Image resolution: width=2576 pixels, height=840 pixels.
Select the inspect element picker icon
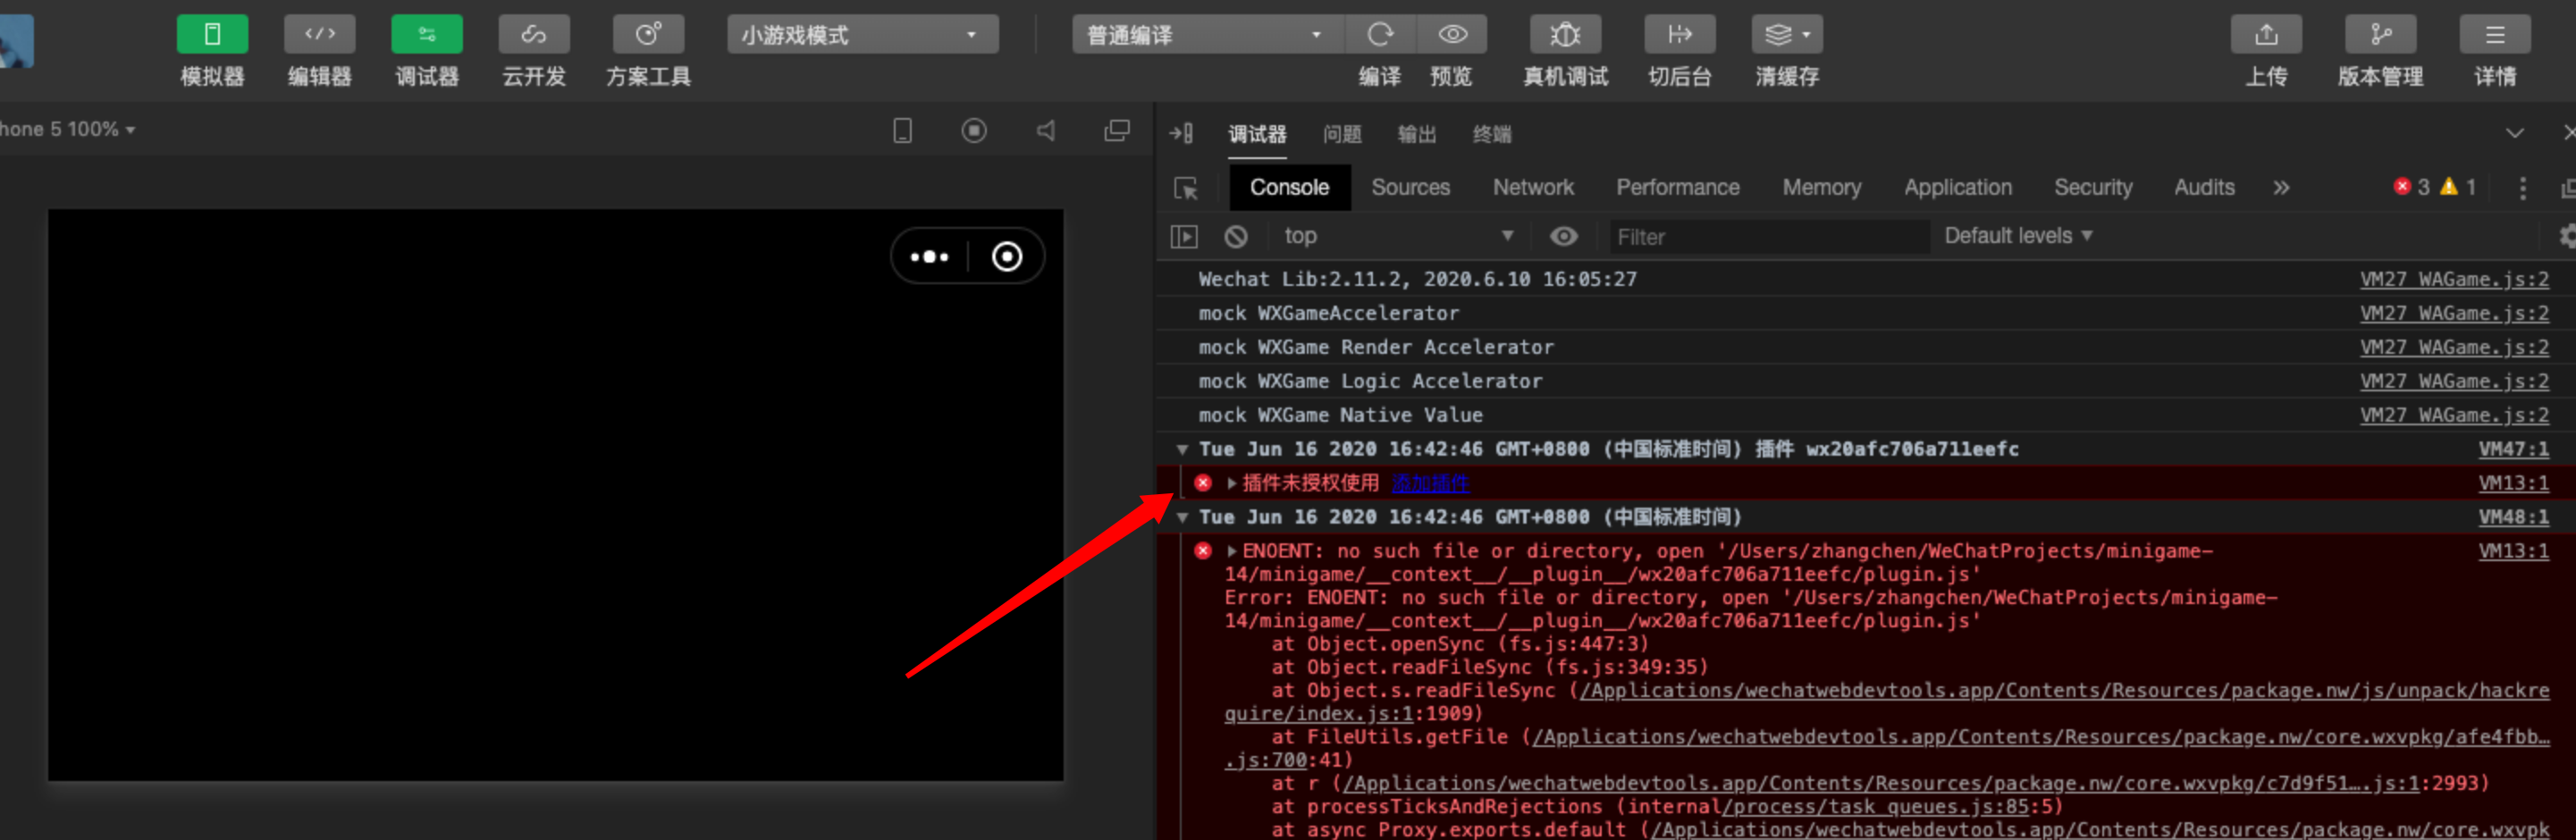(1186, 188)
